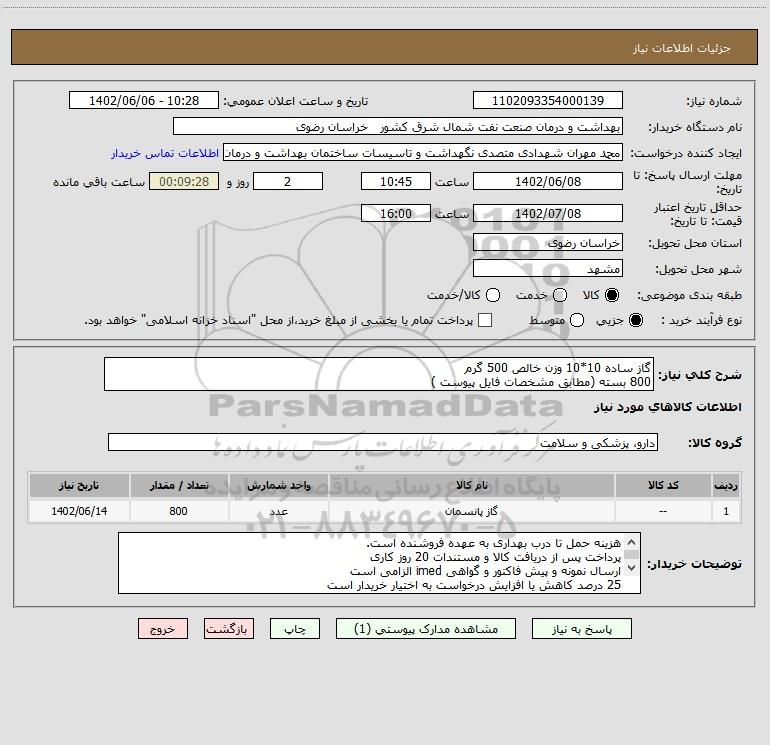This screenshot has height=745, width=770.
Task: Click the price validity date 1402/07/08
Action: [x=548, y=213]
